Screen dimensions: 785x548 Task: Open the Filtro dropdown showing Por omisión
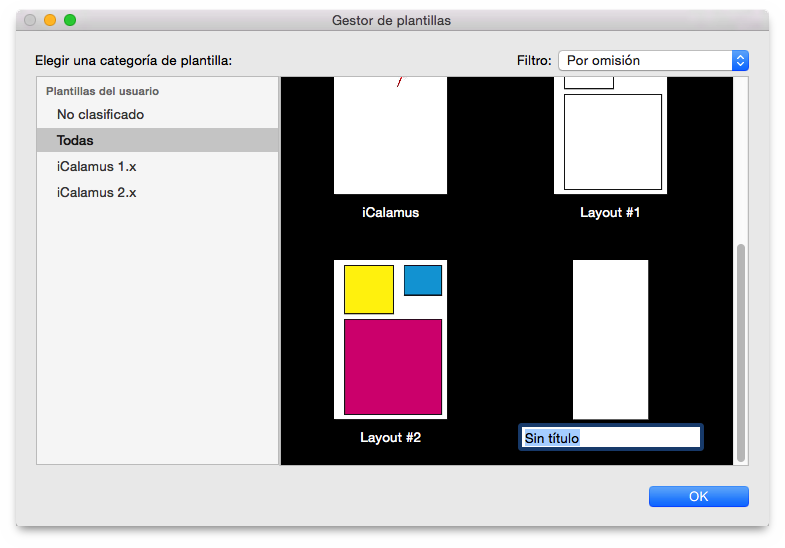coord(653,61)
